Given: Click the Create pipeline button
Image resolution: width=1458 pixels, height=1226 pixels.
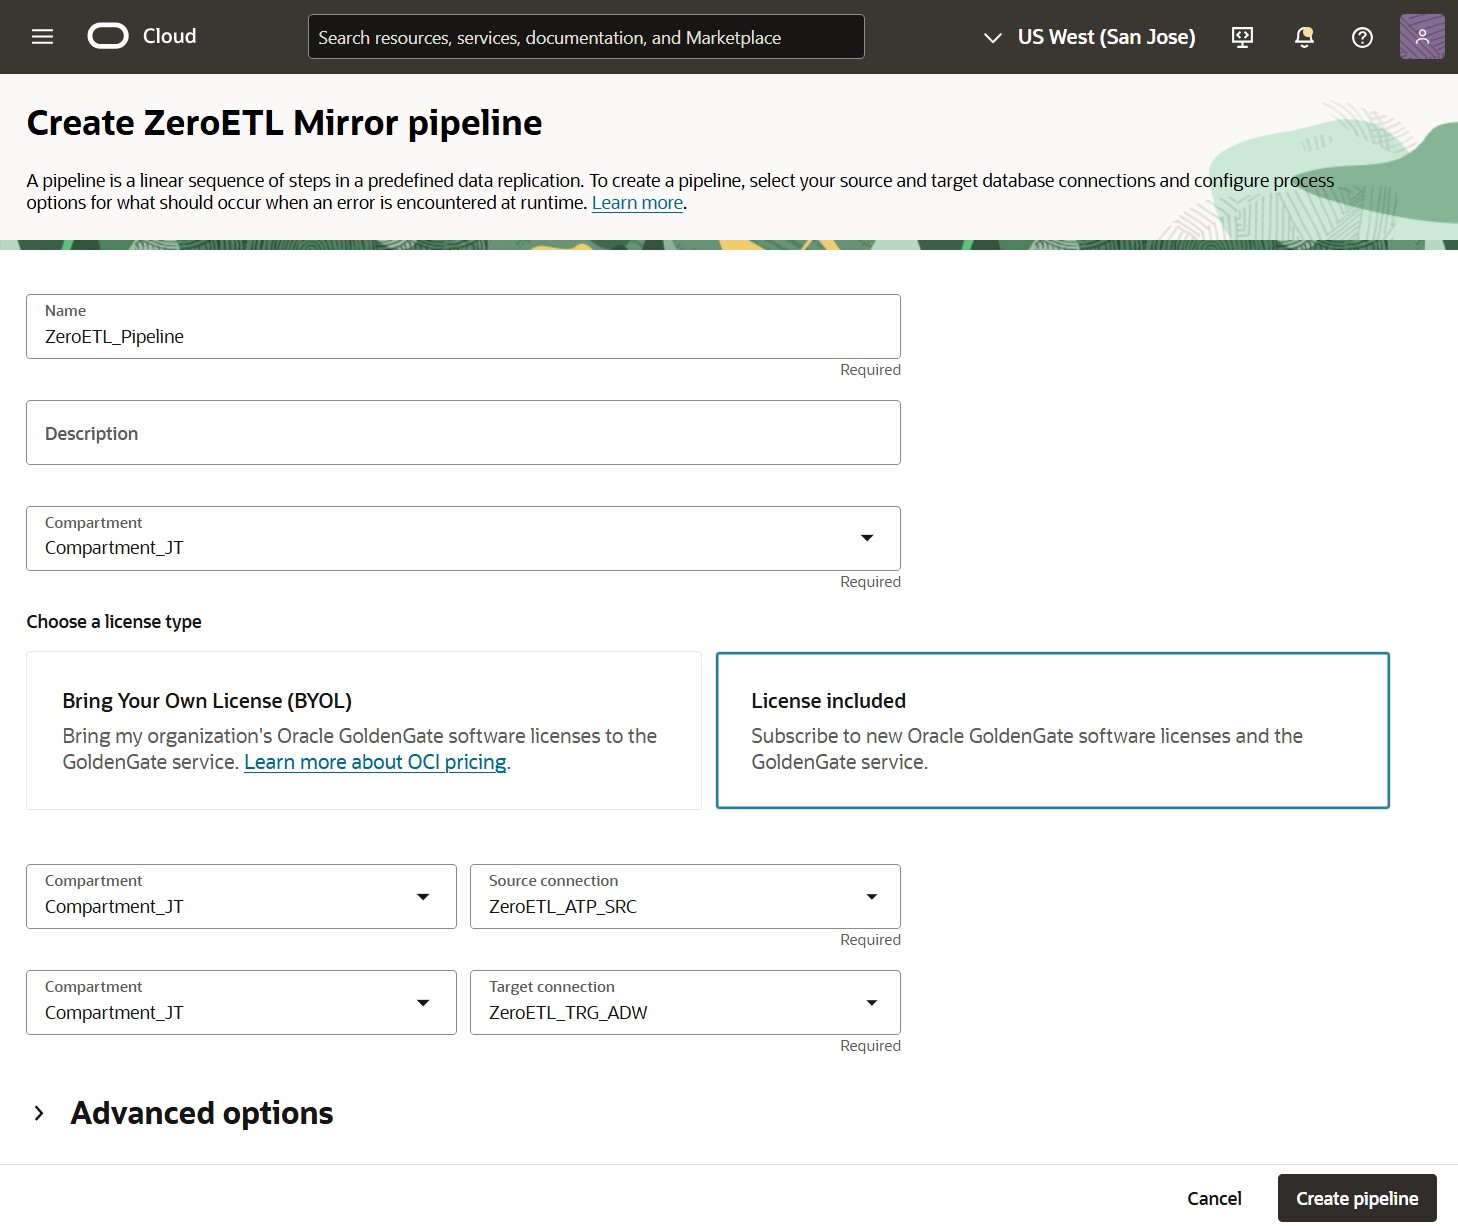Looking at the screenshot, I should tap(1356, 1197).
